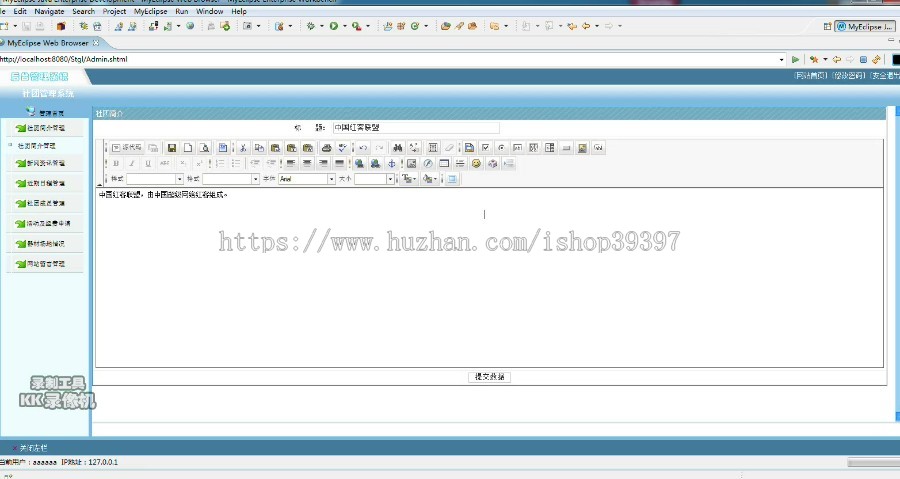Viewport: 900px width, 479px height.
Task: Toggle bulleted list in editor
Action: click(236, 163)
